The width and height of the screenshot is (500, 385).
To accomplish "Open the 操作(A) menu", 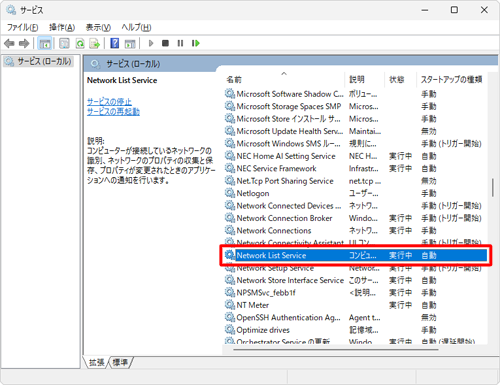I will click(x=62, y=27).
